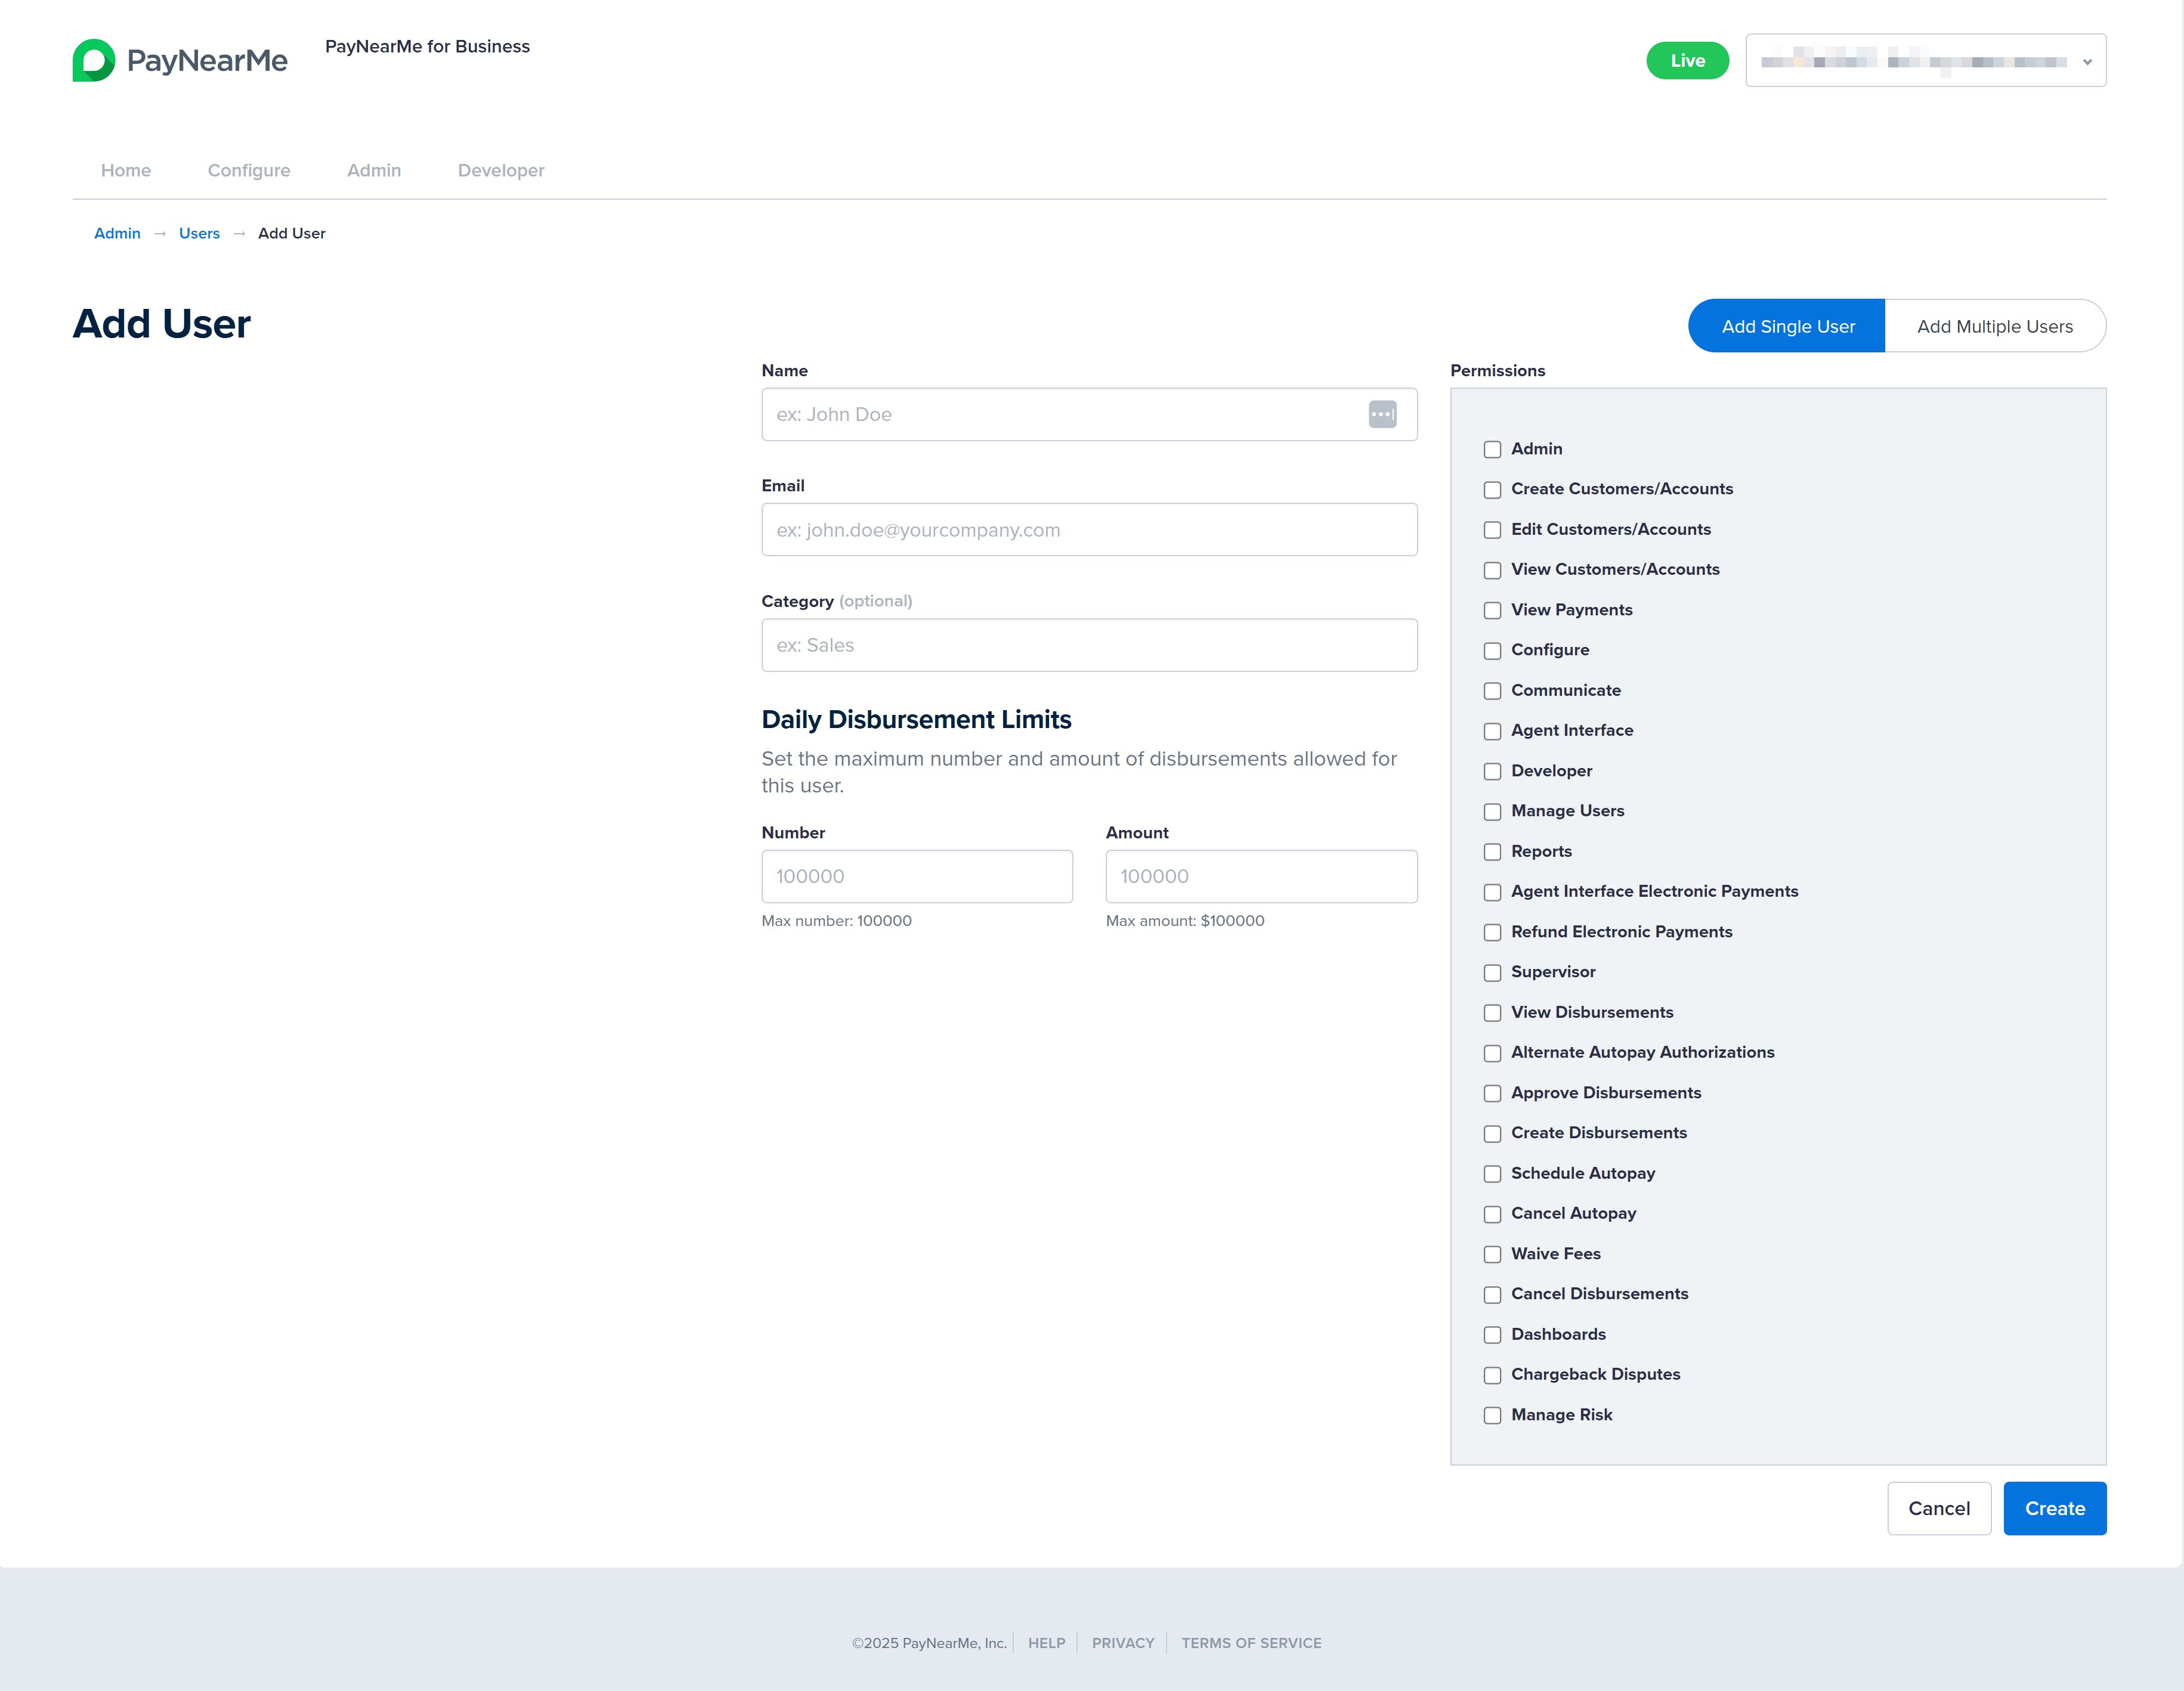This screenshot has width=2184, height=1691.
Task: Enable the Admin permission checkbox
Action: click(1492, 450)
